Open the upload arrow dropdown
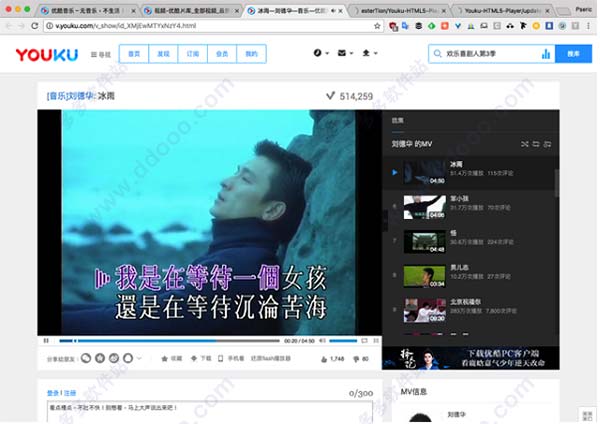This screenshot has height=424, width=600. [369, 53]
